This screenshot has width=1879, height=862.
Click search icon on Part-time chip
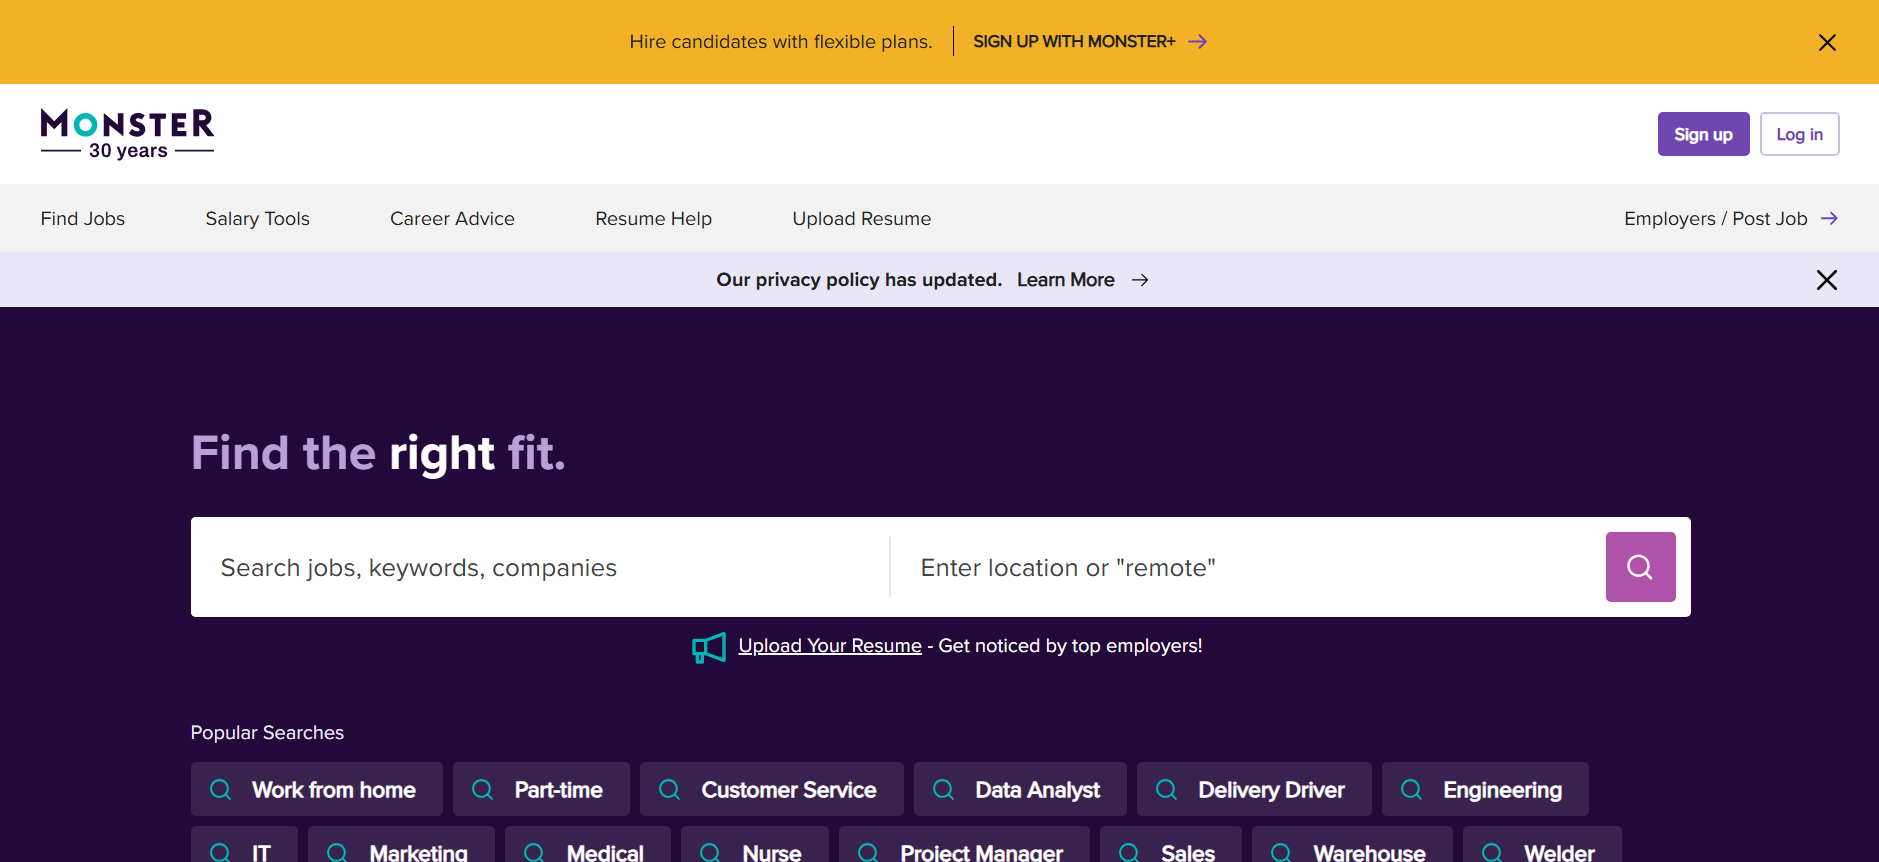point(483,790)
